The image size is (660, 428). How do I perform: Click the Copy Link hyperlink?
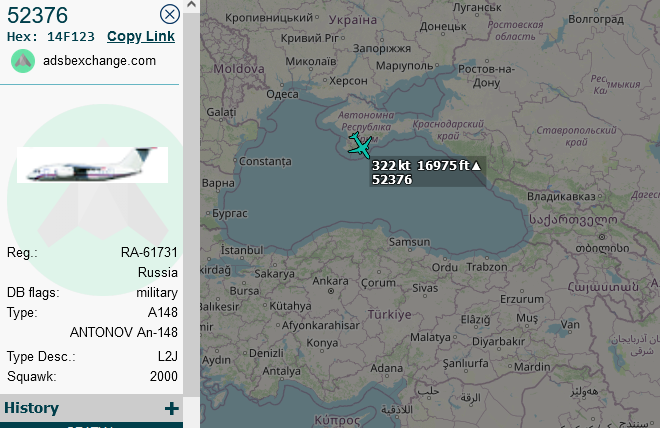(141, 37)
